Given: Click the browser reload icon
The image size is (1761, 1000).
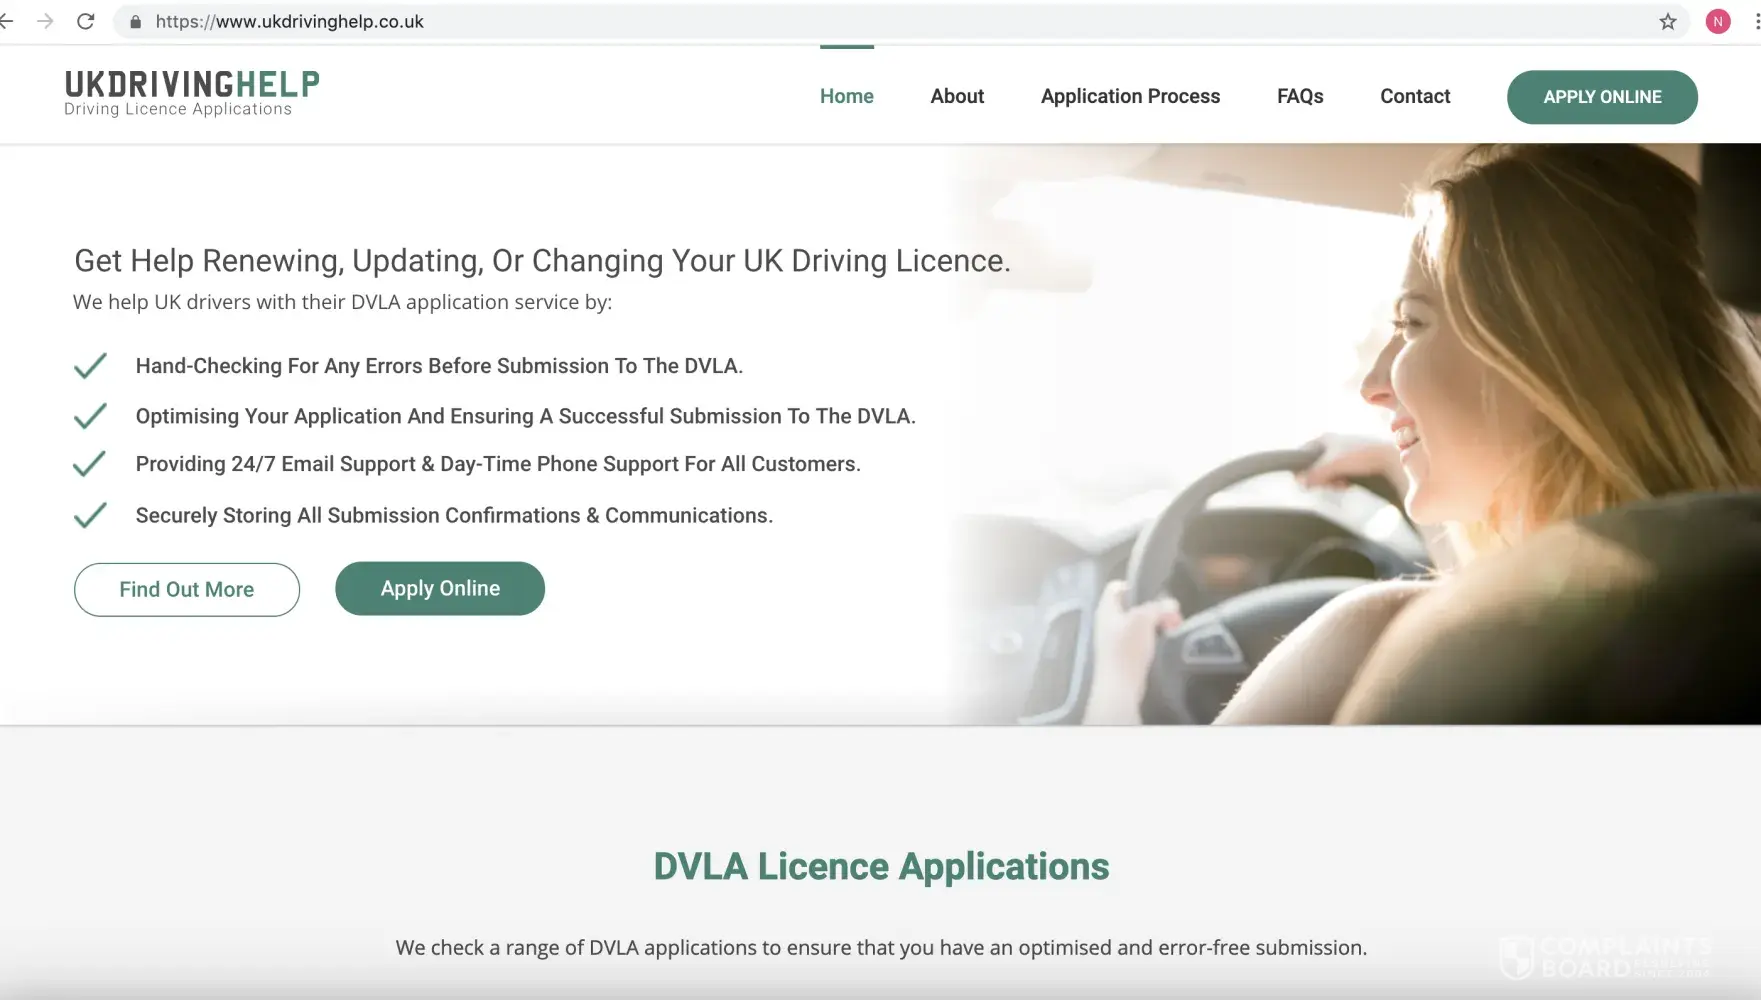Looking at the screenshot, I should click(86, 21).
